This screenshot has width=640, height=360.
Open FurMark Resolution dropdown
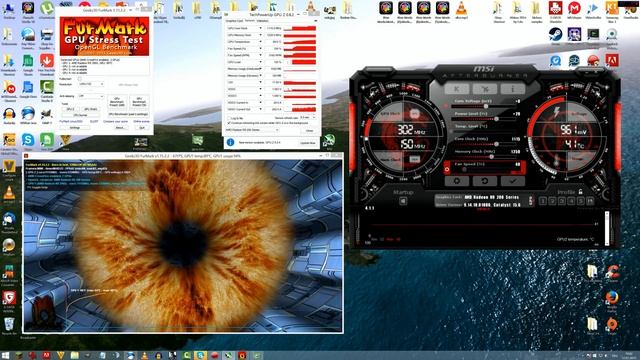tap(91, 84)
